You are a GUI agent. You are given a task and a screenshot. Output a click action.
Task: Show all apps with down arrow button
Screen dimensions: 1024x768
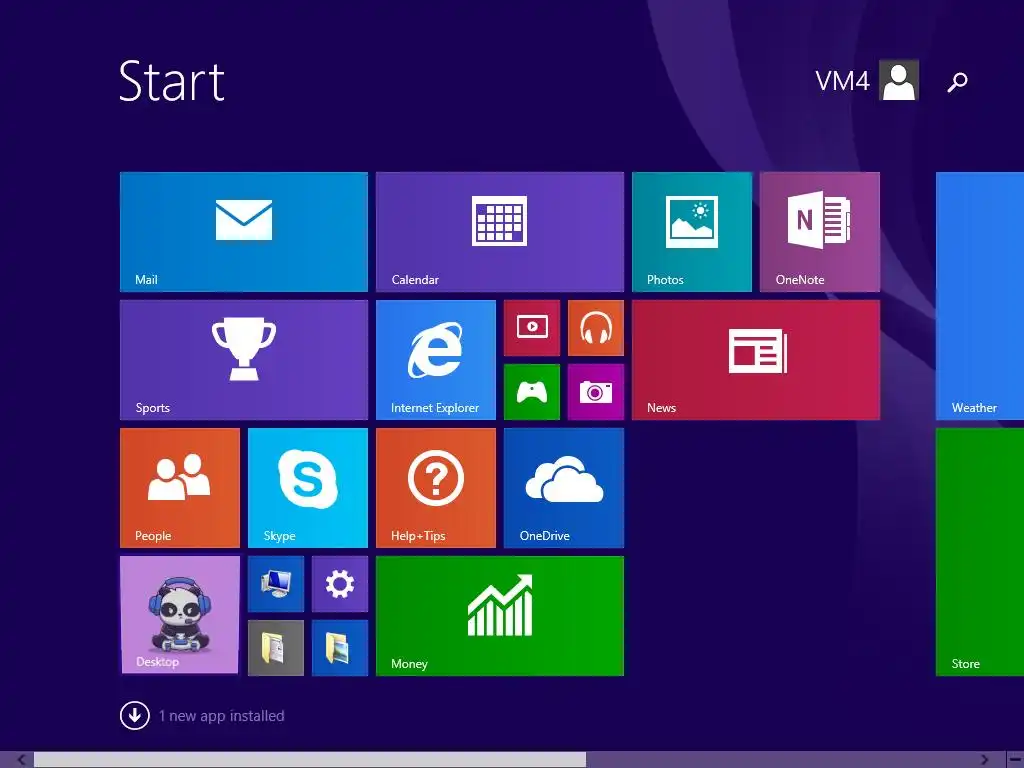pos(135,716)
